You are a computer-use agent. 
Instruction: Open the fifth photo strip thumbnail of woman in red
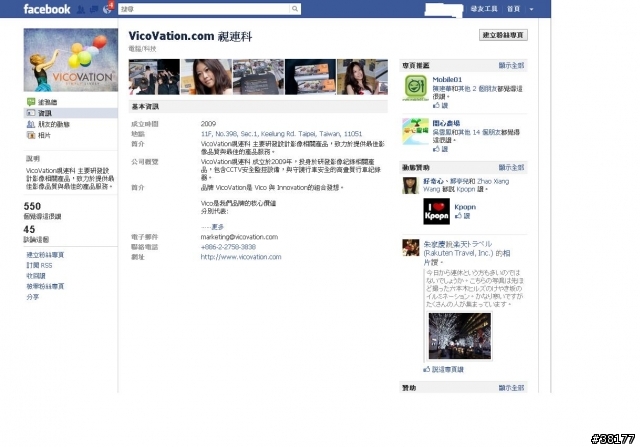coord(362,77)
